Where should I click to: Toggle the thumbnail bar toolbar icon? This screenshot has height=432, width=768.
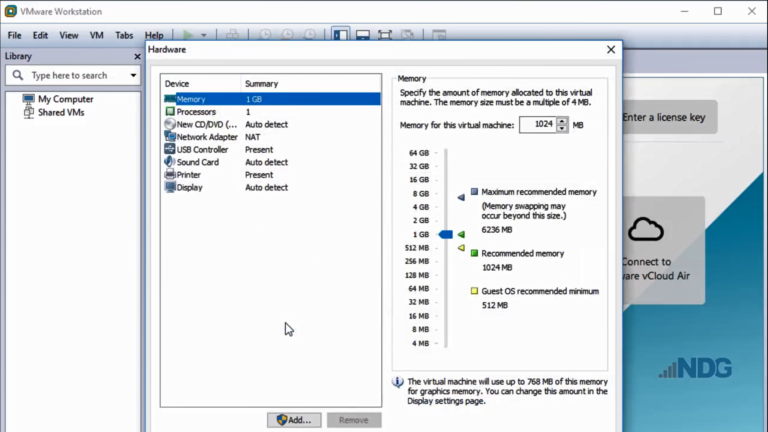pos(362,35)
